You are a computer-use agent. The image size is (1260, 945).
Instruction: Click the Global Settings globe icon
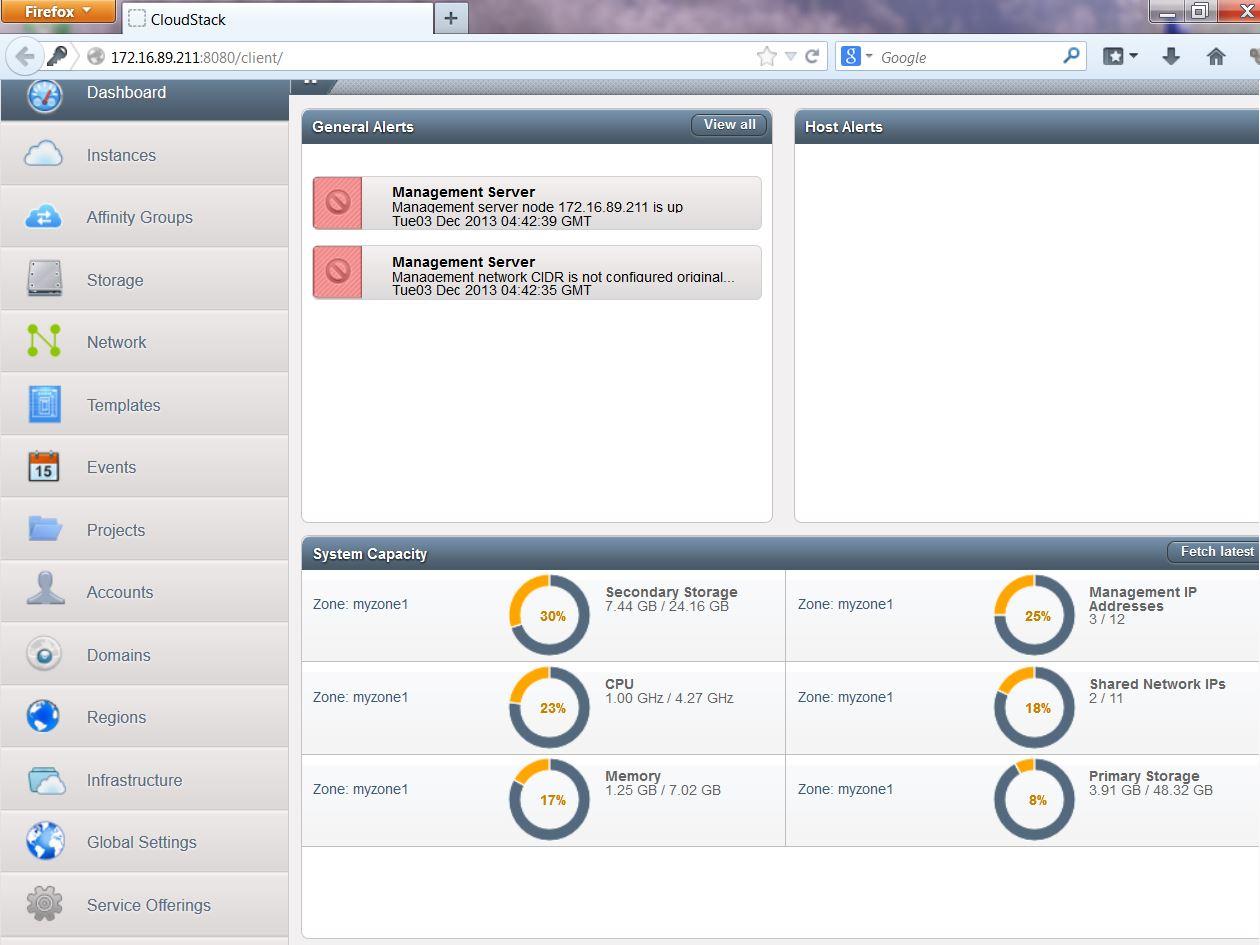(x=45, y=842)
